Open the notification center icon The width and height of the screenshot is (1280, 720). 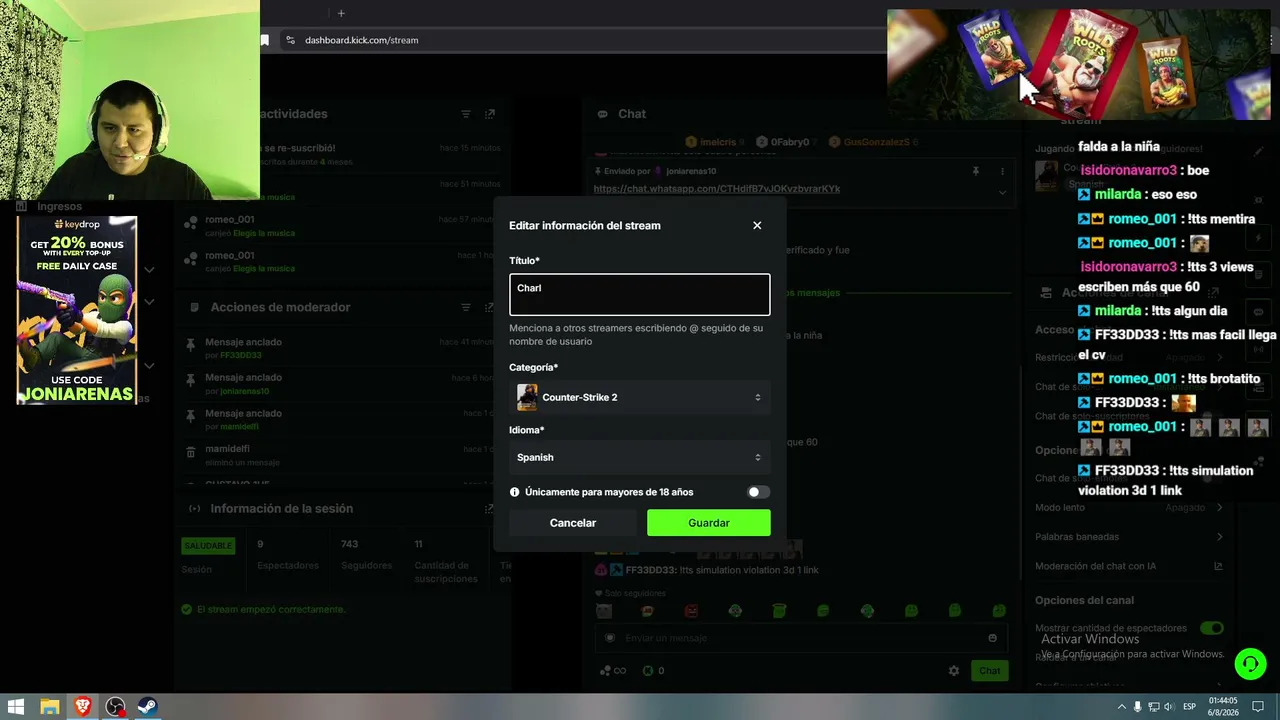coord(1259,707)
